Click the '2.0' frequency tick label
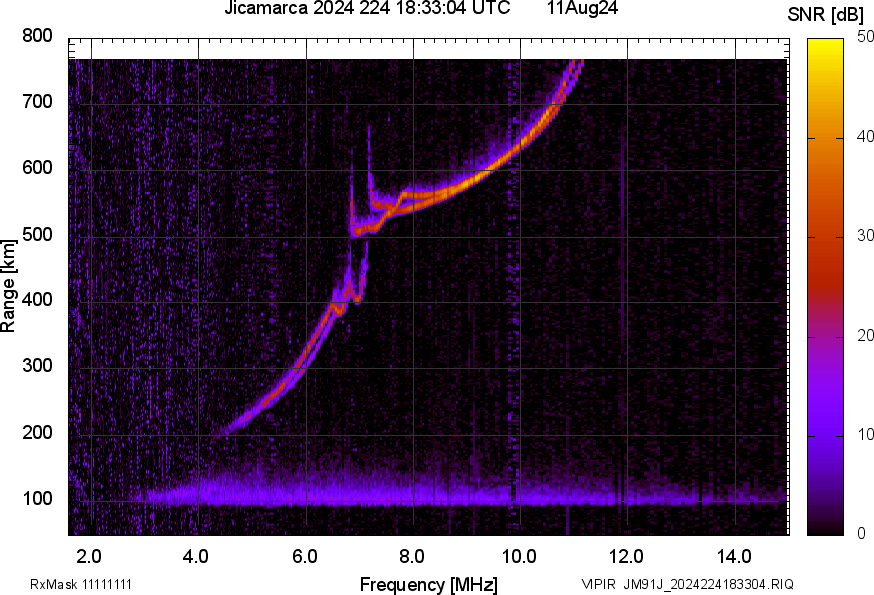 (x=89, y=556)
